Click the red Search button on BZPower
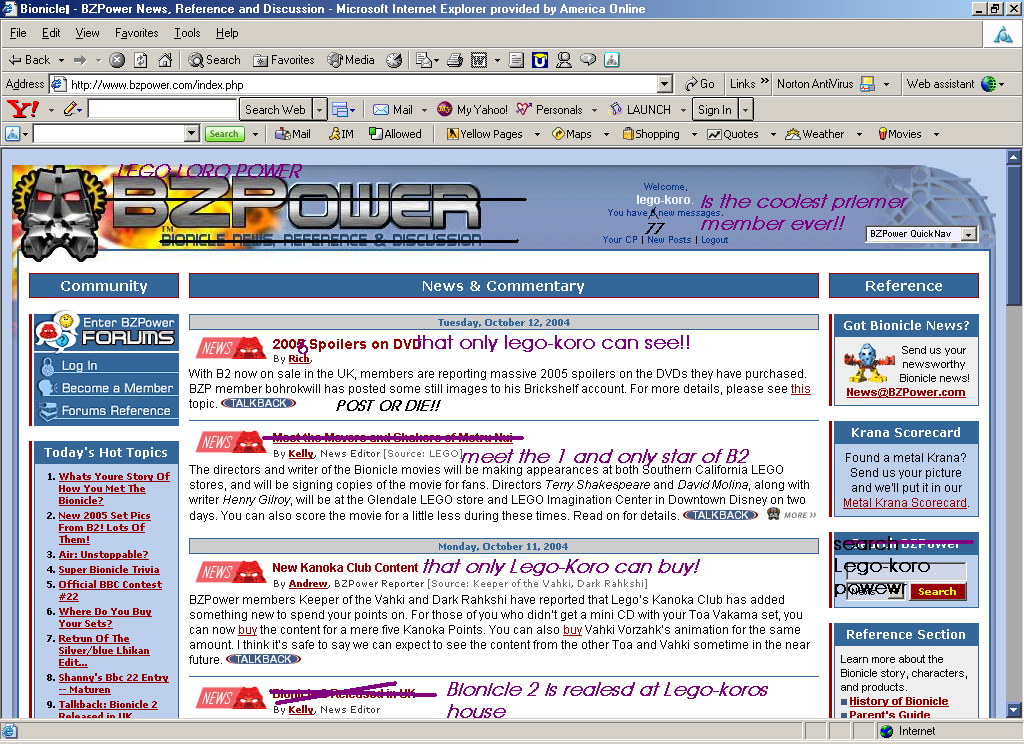Image resolution: width=1024 pixels, height=744 pixels. 937,591
